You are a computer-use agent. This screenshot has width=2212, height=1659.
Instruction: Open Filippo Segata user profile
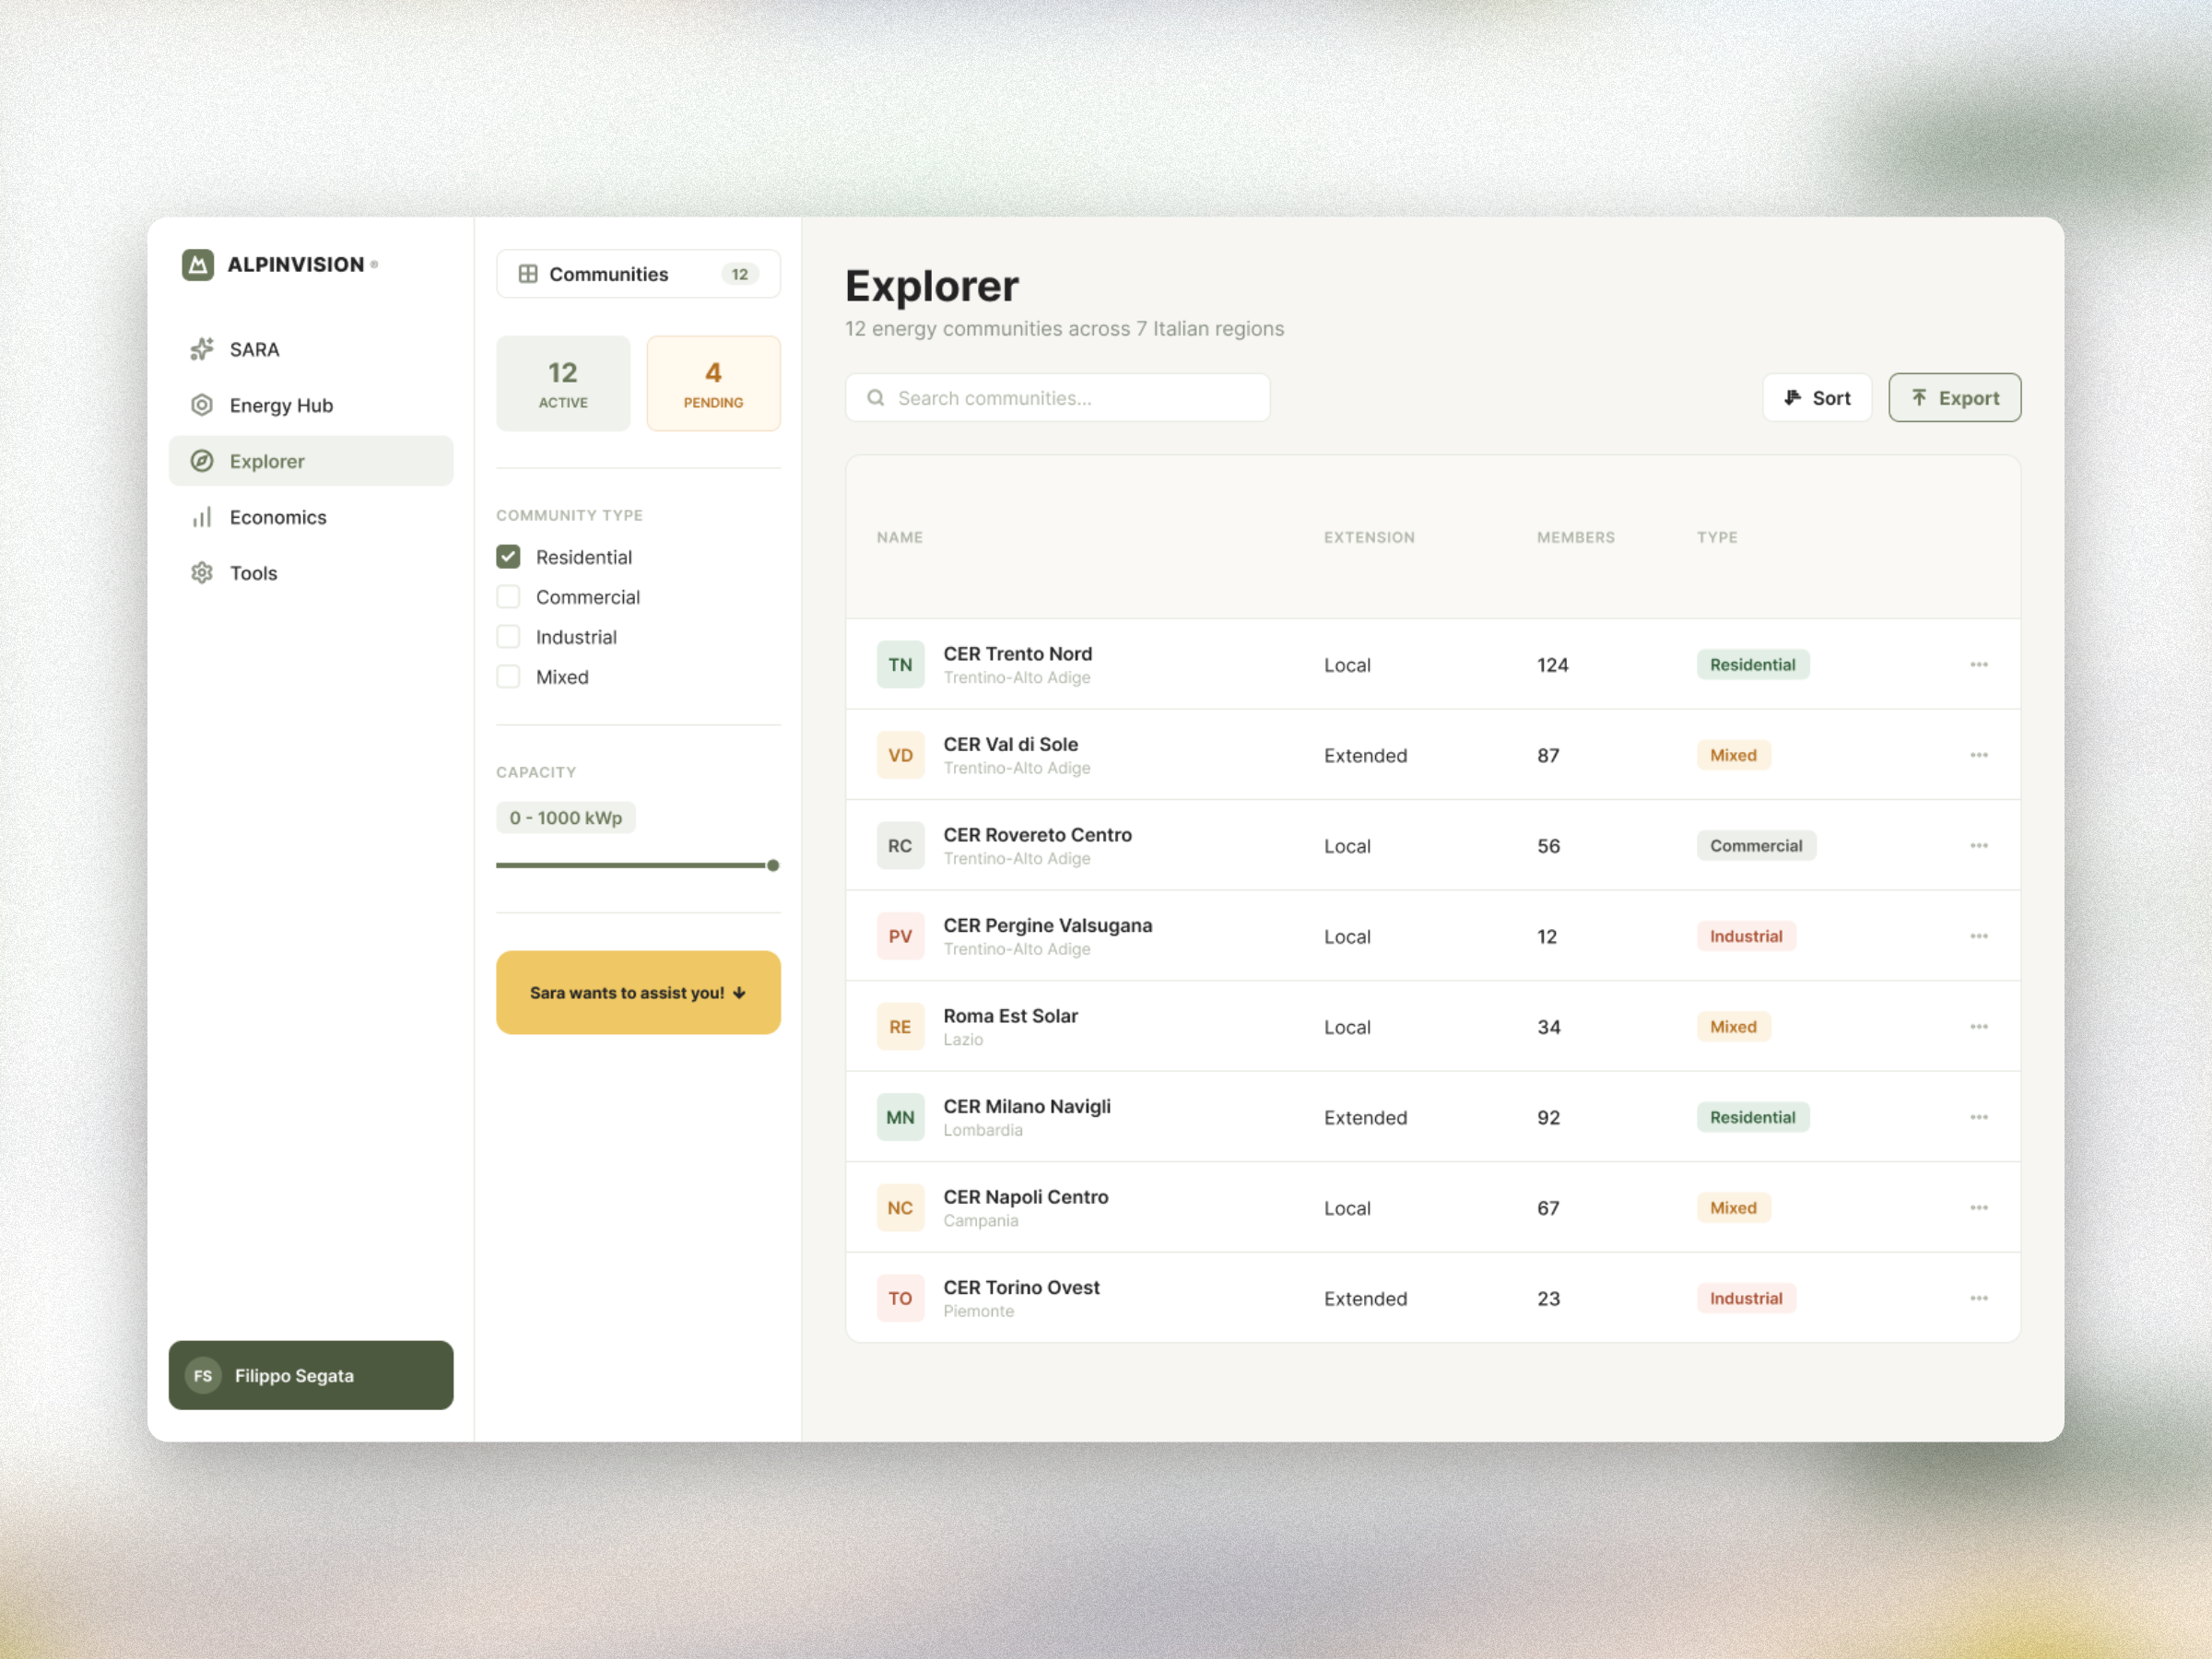click(311, 1376)
